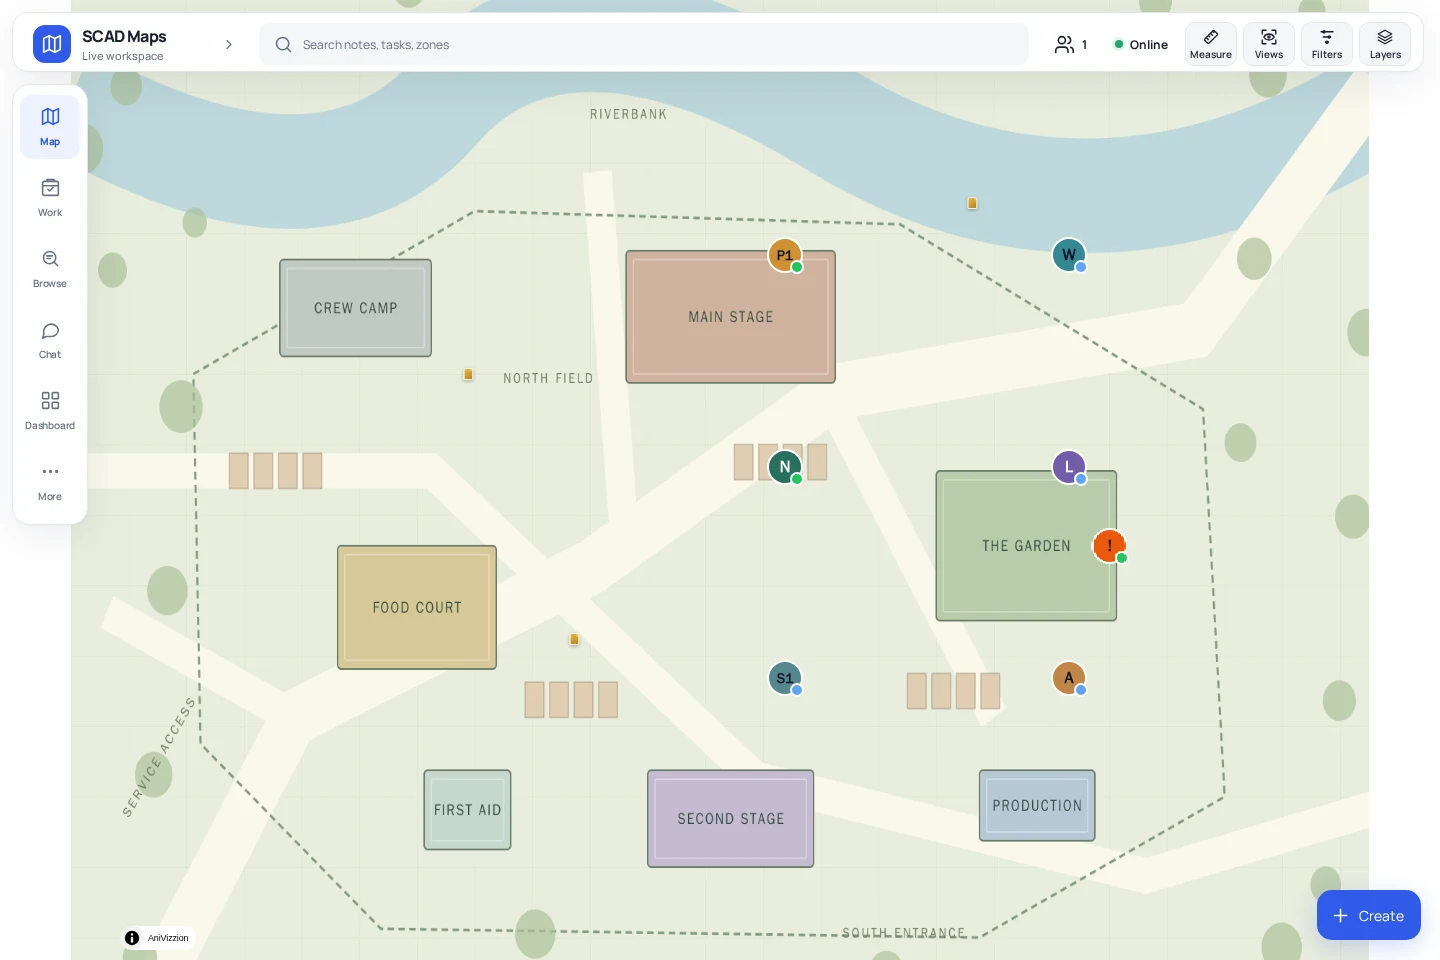Click the AniVizzion info badge
The width and height of the screenshot is (1440, 960).
coord(157,938)
